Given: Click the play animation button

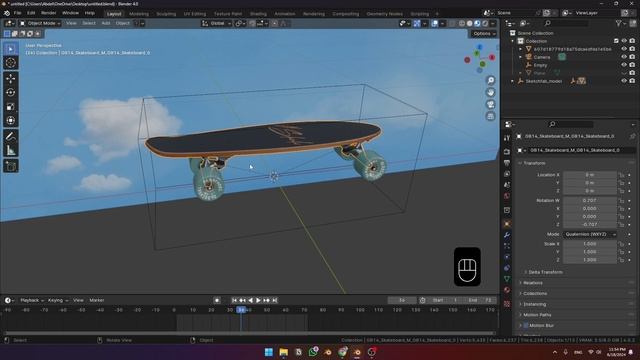Looking at the screenshot, I should coord(258,300).
